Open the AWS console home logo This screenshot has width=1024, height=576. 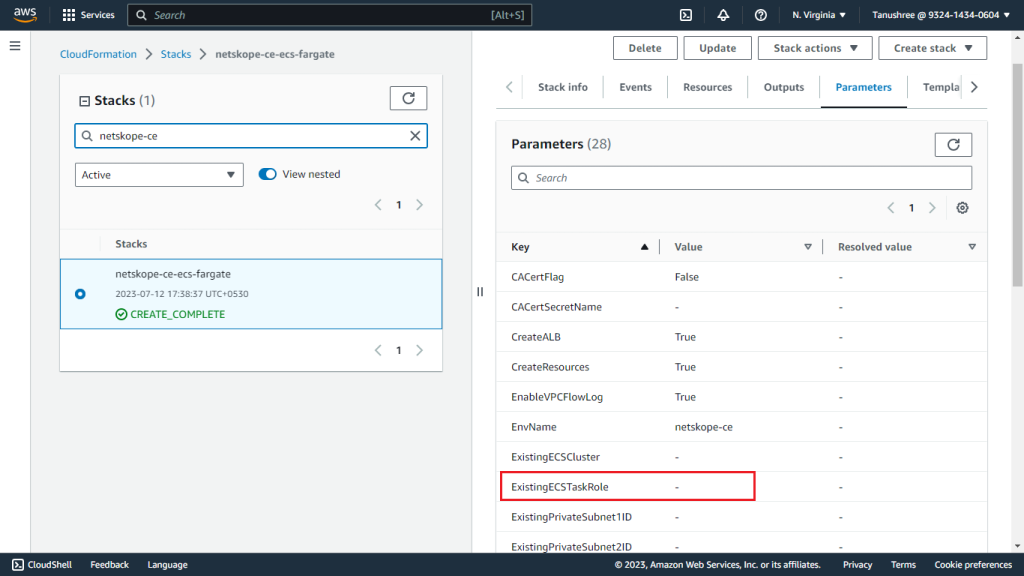click(x=25, y=14)
